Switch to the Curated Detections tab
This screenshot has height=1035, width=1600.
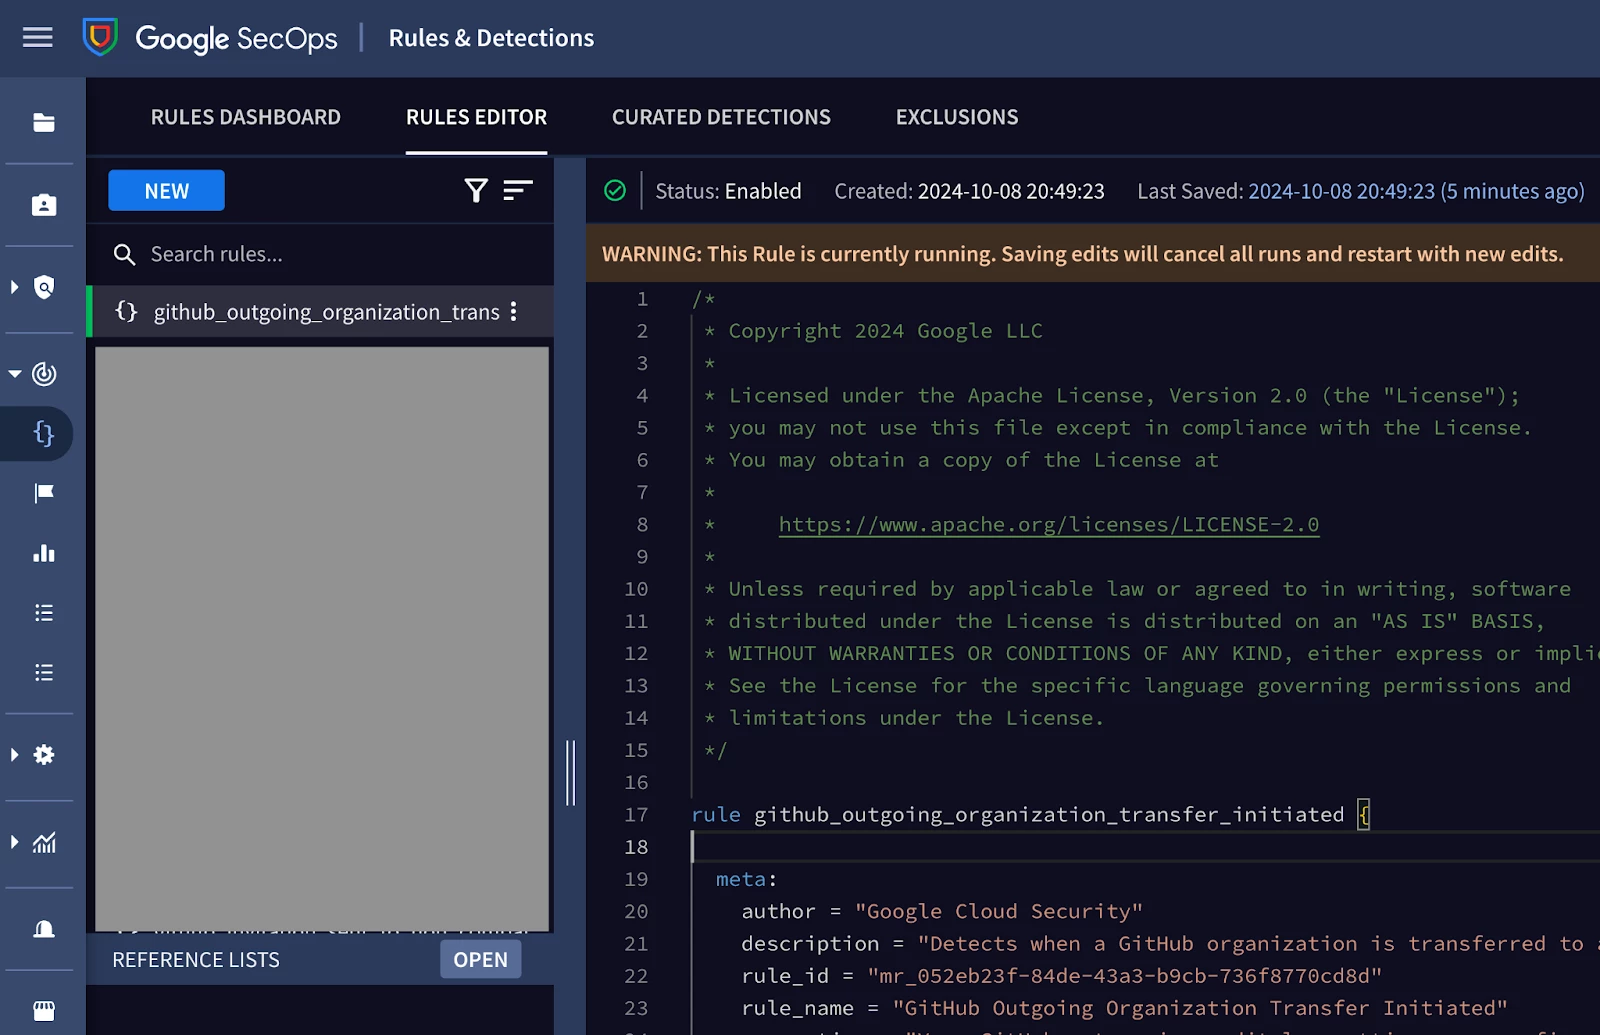[721, 117]
